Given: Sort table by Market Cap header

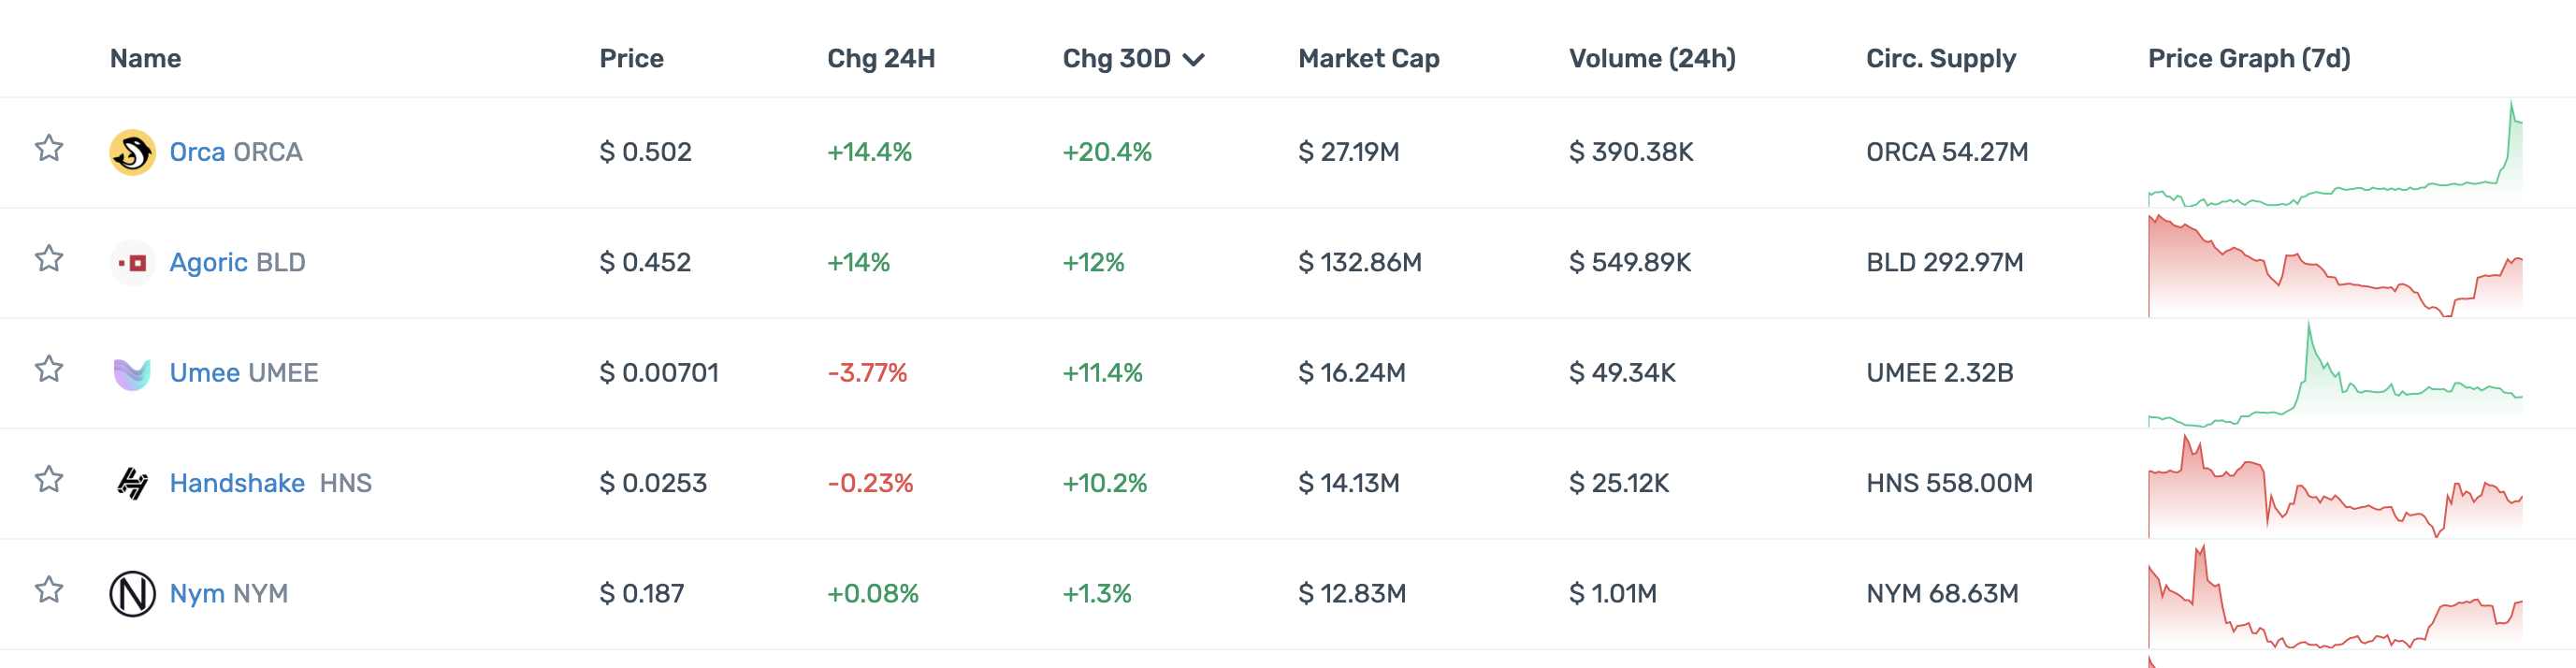Looking at the screenshot, I should pyautogui.click(x=1368, y=59).
